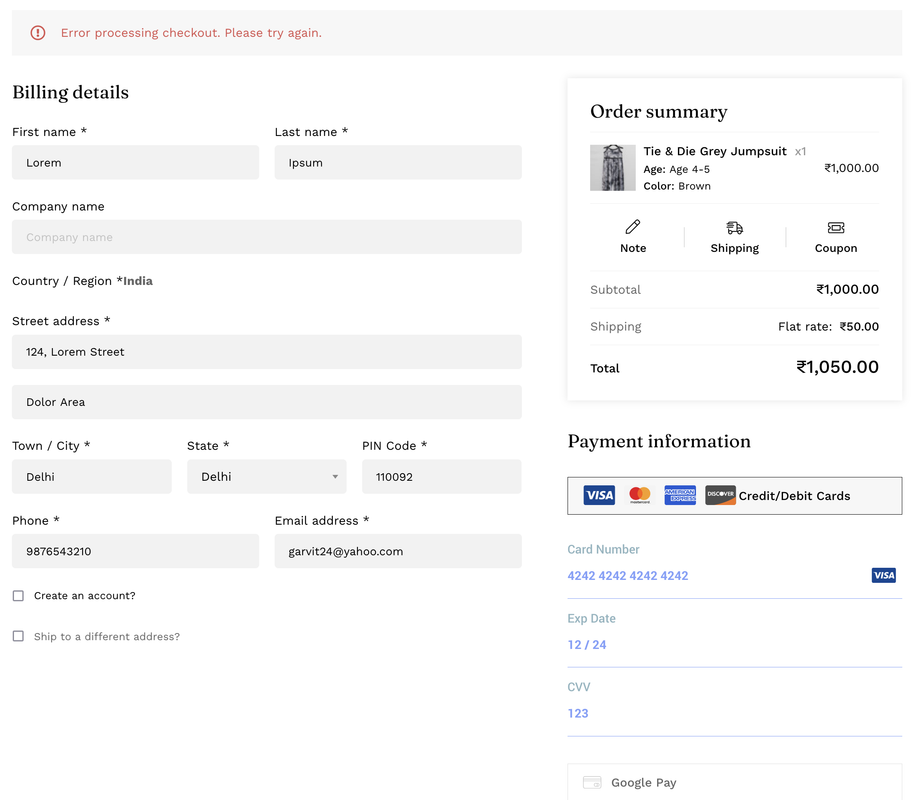
Task: Click the Mastercard logo icon
Action: [640, 495]
